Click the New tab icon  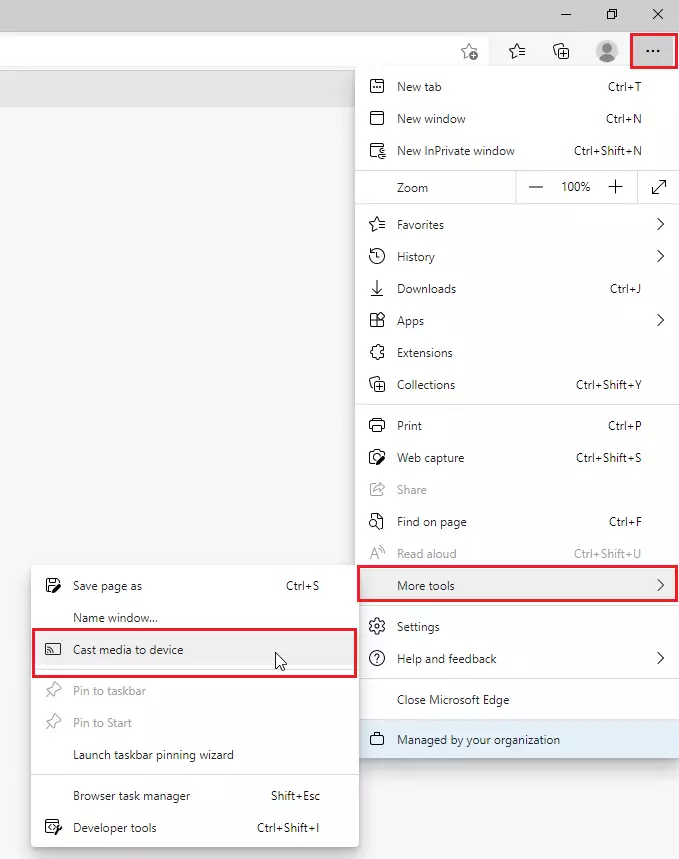click(377, 87)
